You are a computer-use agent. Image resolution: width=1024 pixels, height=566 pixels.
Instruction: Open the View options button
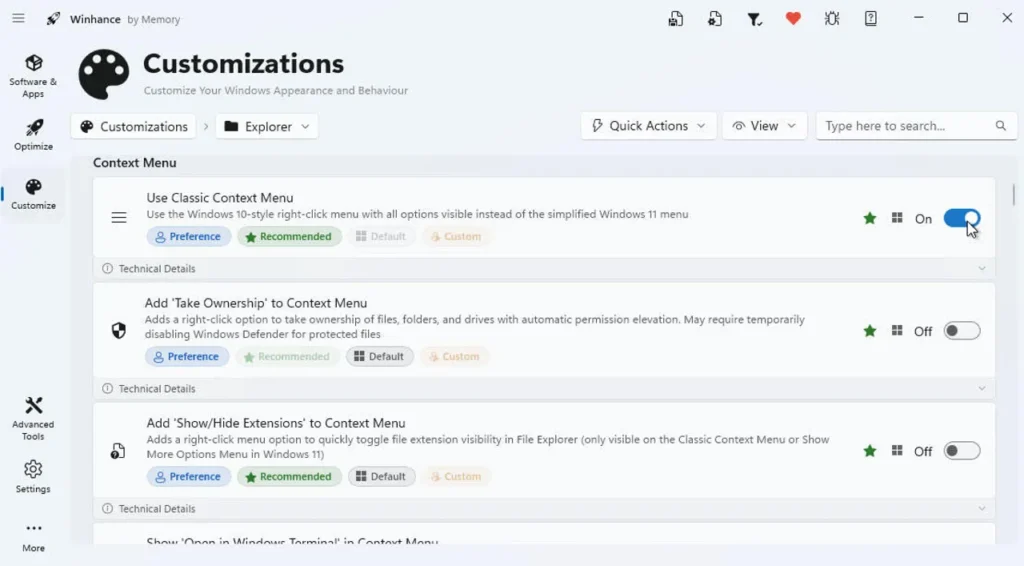764,126
